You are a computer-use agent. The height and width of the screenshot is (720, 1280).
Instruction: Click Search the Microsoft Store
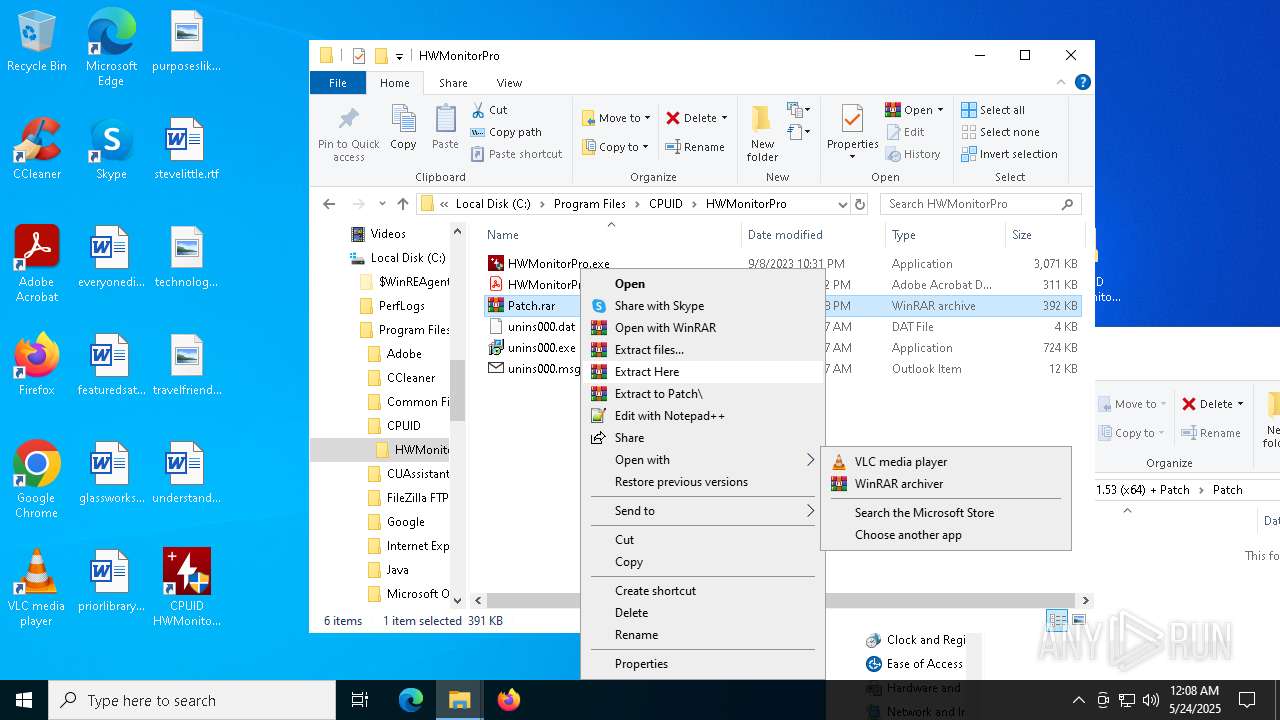(x=945, y=513)
